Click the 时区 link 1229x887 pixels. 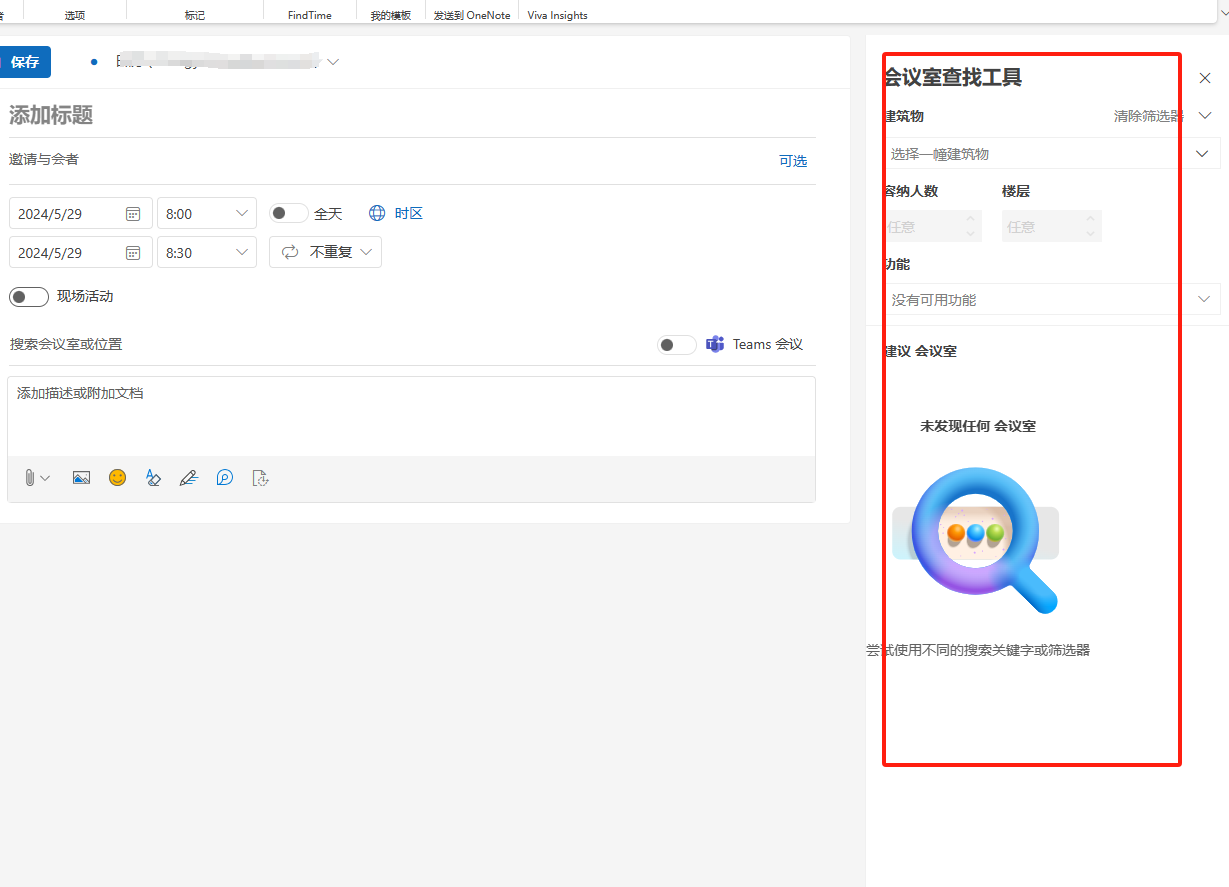(409, 213)
